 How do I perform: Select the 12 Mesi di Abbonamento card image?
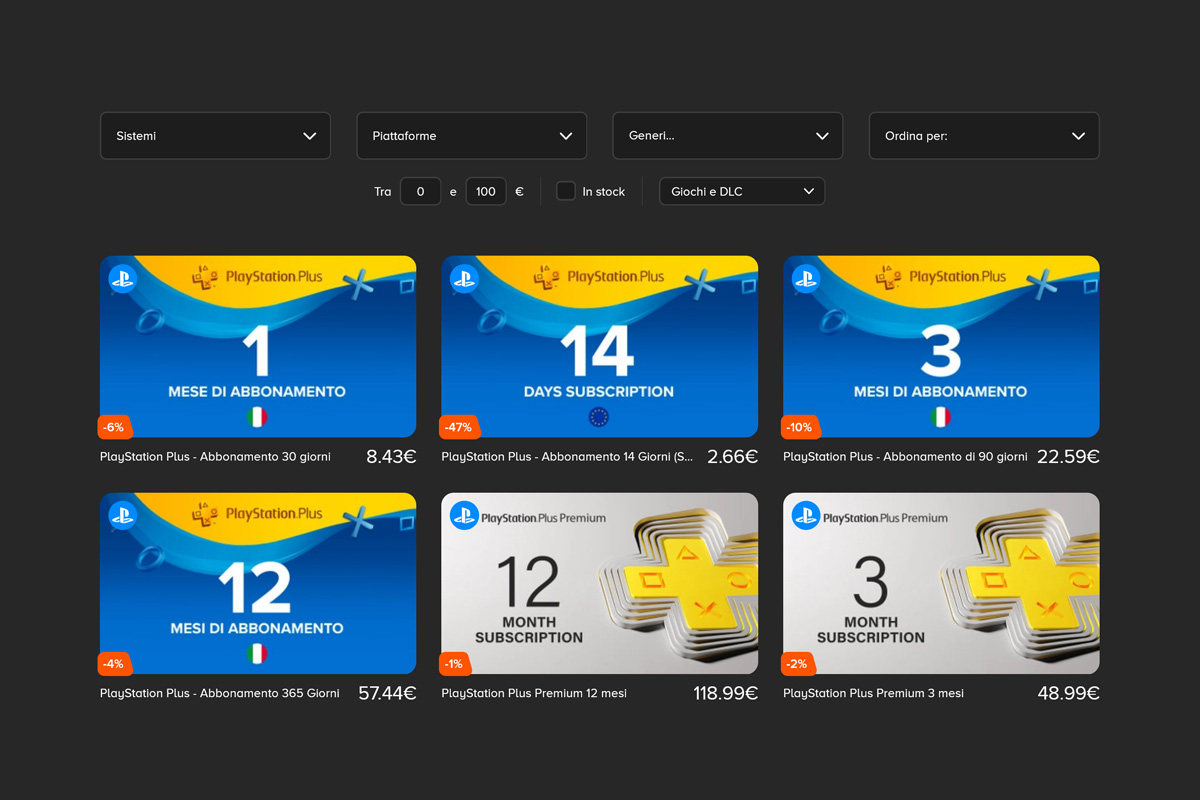(x=257, y=583)
